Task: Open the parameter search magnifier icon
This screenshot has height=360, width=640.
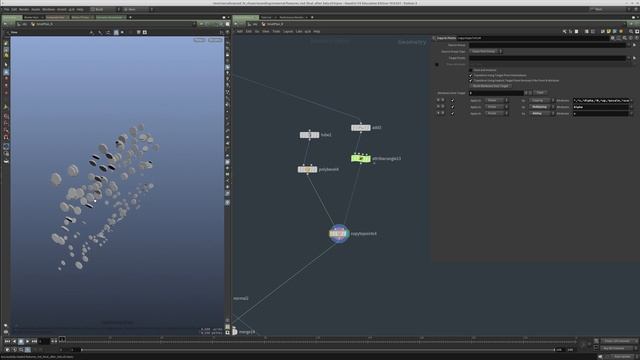Action: pos(624,38)
